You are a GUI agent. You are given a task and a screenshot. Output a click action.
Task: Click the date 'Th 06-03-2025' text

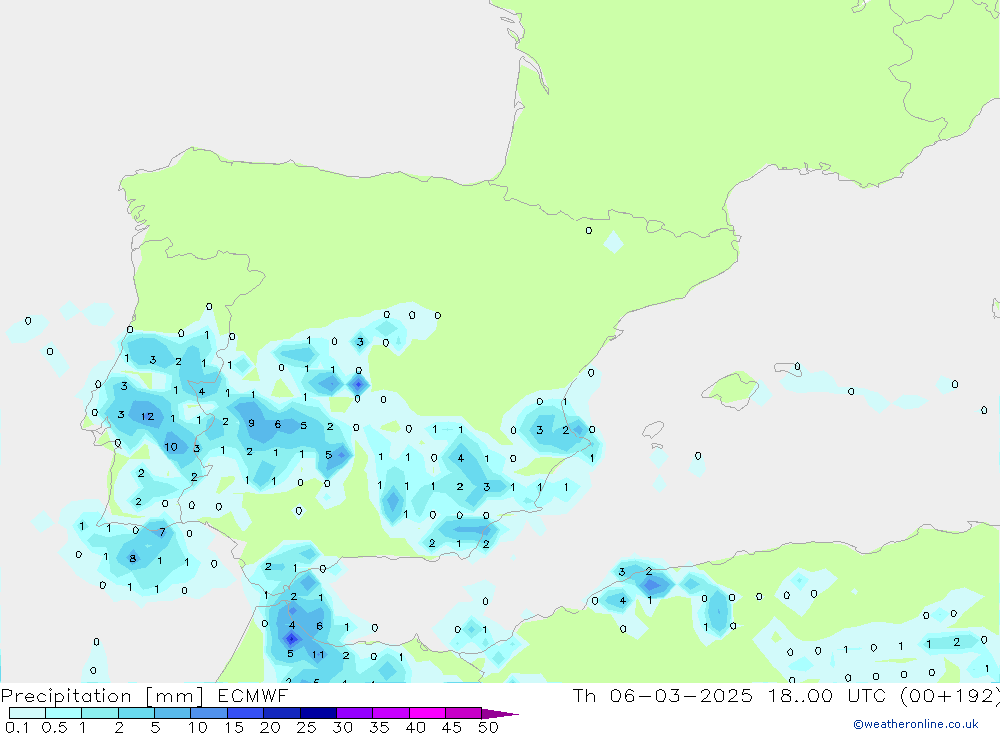pos(662,695)
